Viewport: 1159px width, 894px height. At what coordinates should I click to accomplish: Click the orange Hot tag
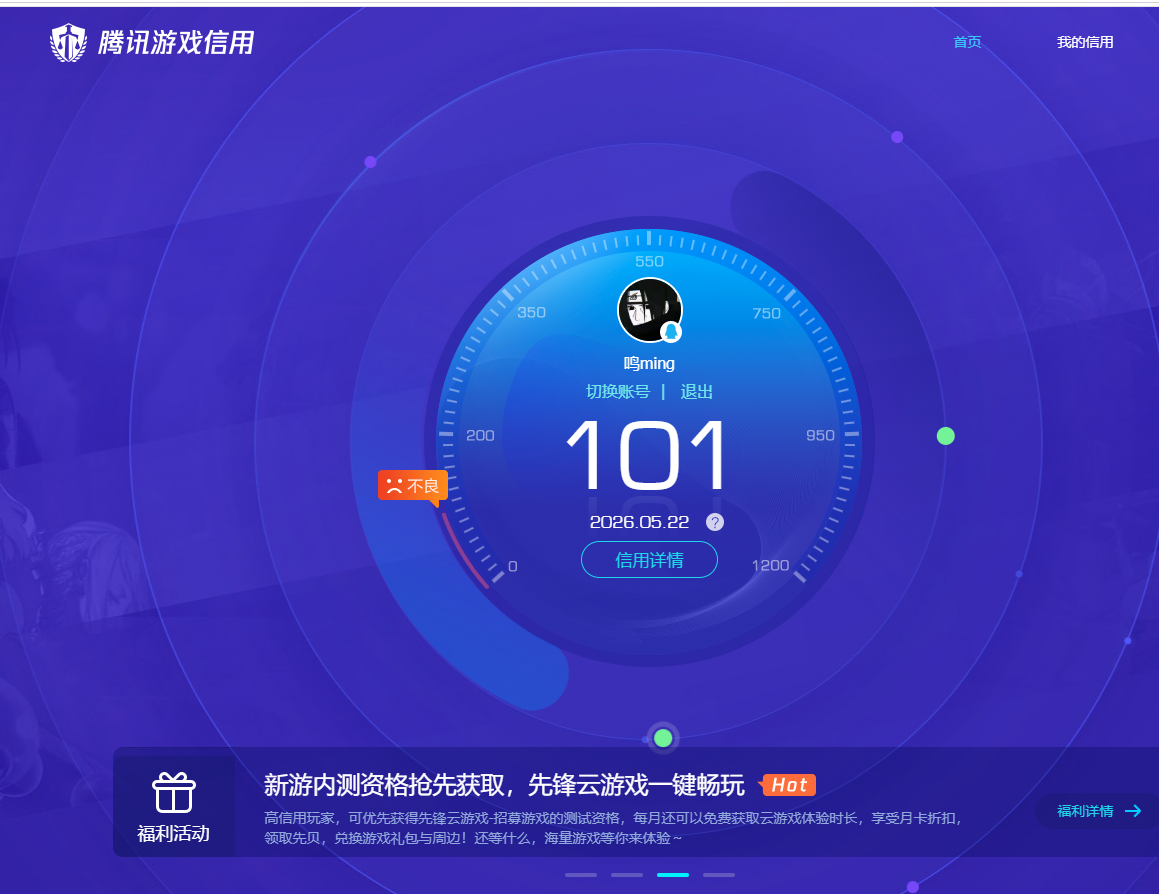coord(789,785)
